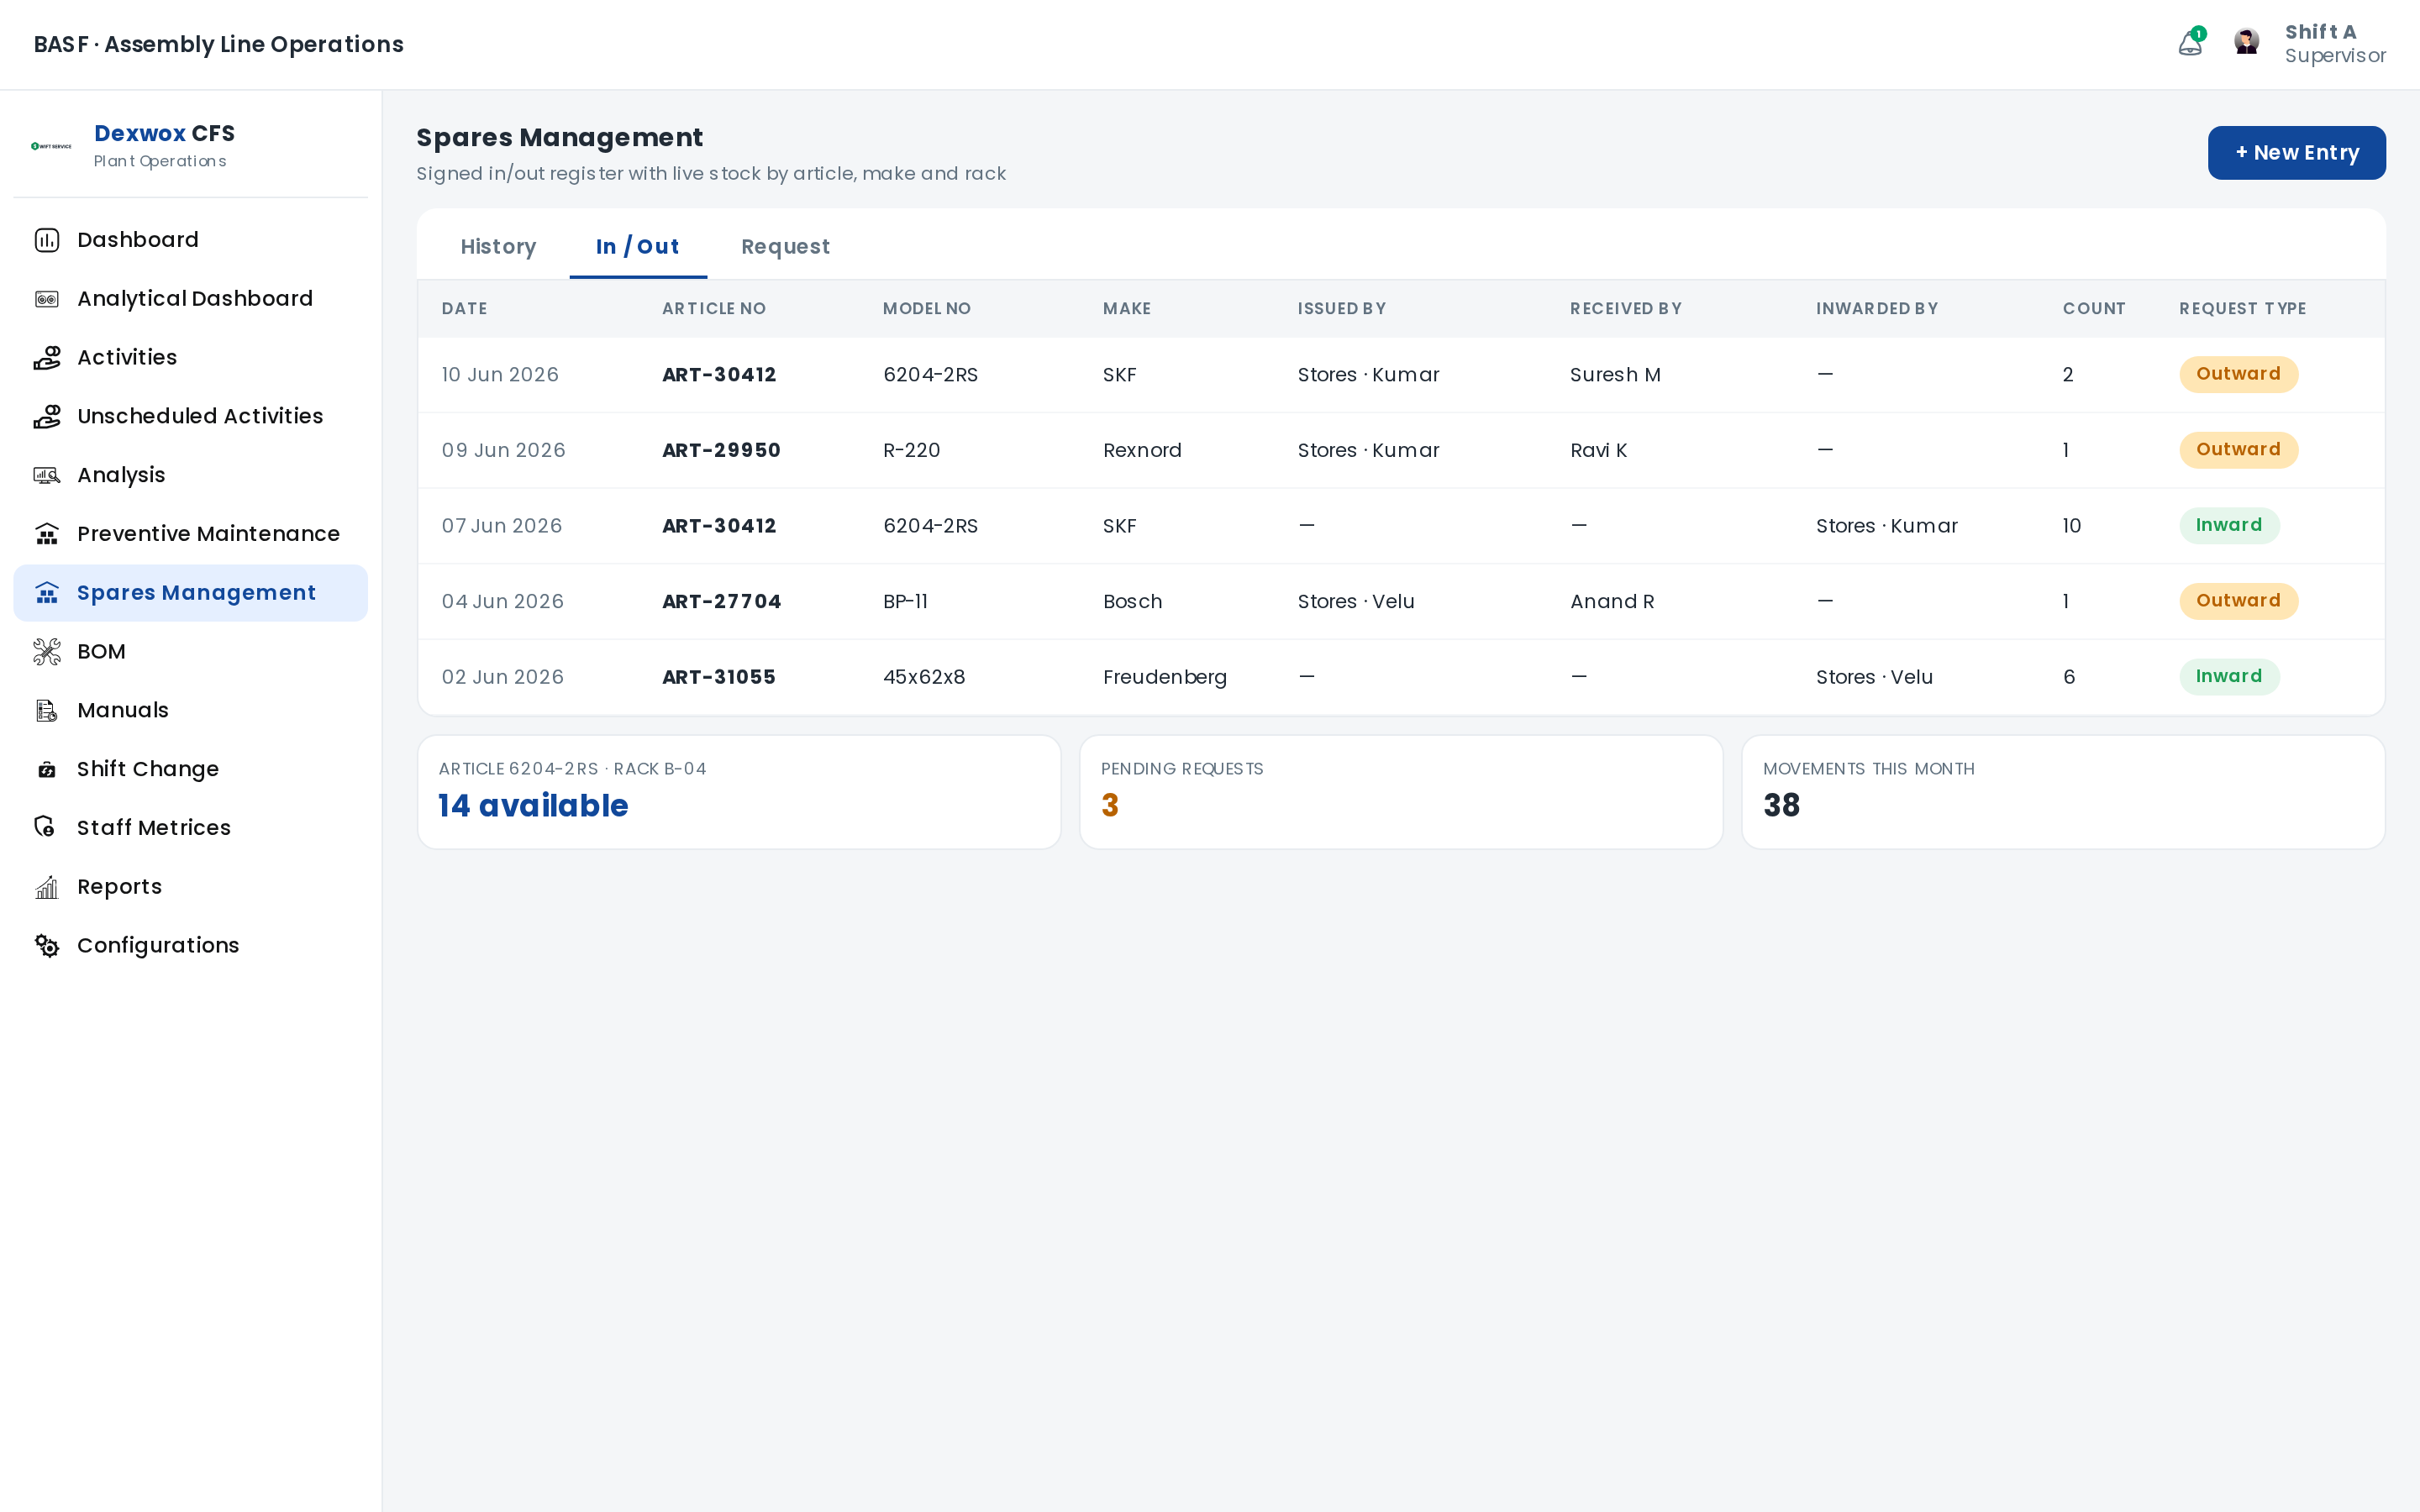Open the Dashboard sidebar icon
Viewport: 2420px width, 1512px height.
coord(47,240)
